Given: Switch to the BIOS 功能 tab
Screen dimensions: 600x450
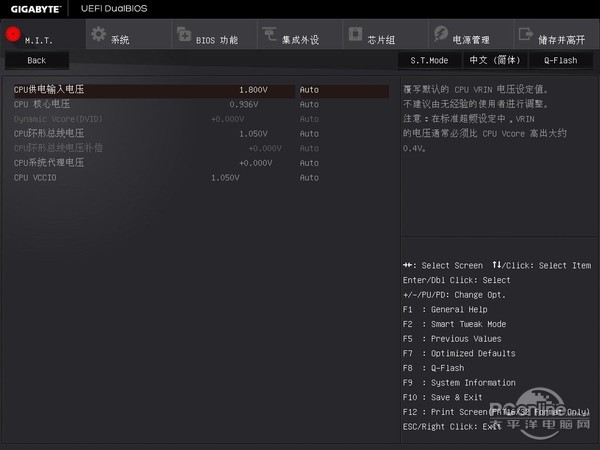Looking at the screenshot, I should click(x=214, y=34).
